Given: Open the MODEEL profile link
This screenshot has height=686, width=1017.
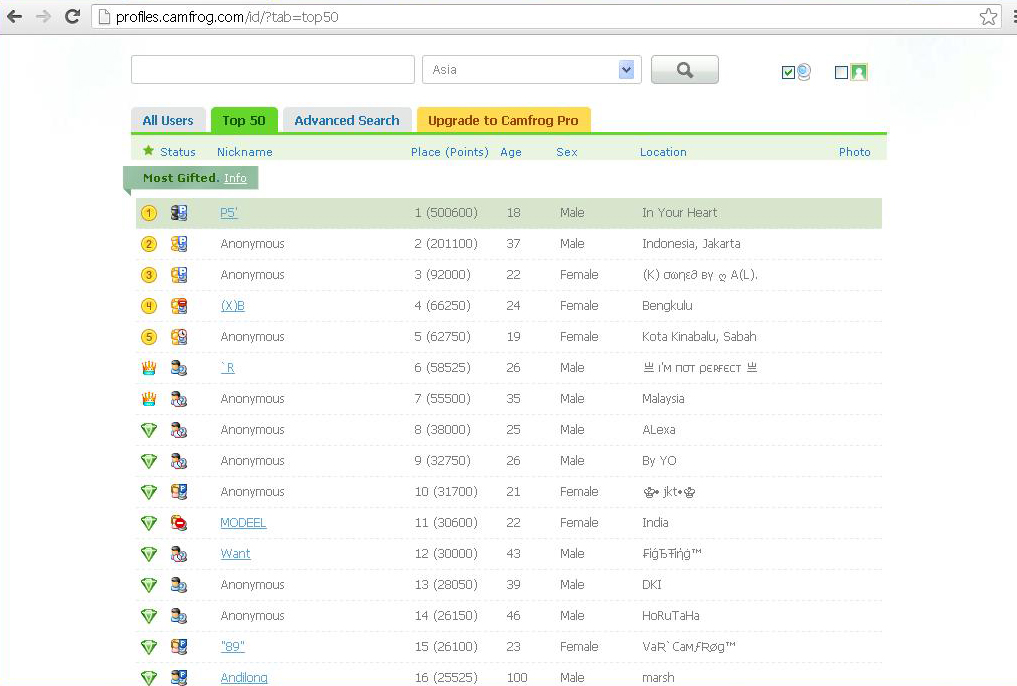Looking at the screenshot, I should (x=243, y=523).
